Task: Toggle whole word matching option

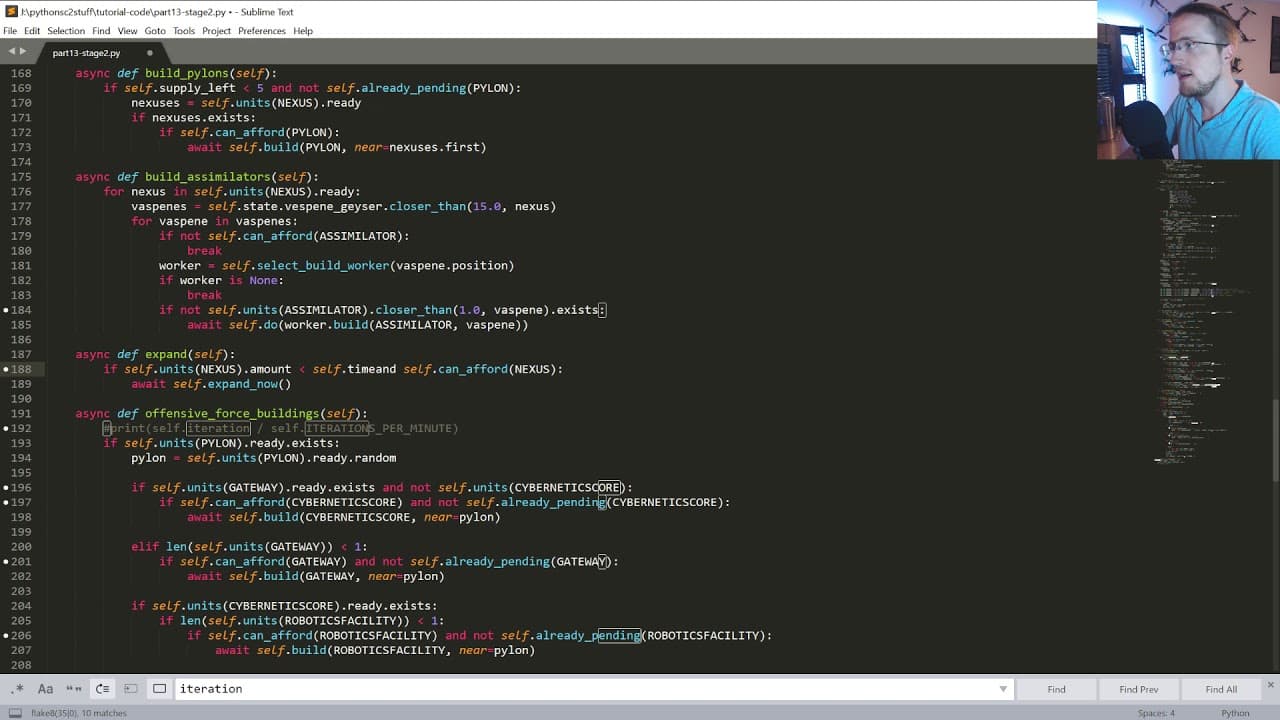Action: 73,689
